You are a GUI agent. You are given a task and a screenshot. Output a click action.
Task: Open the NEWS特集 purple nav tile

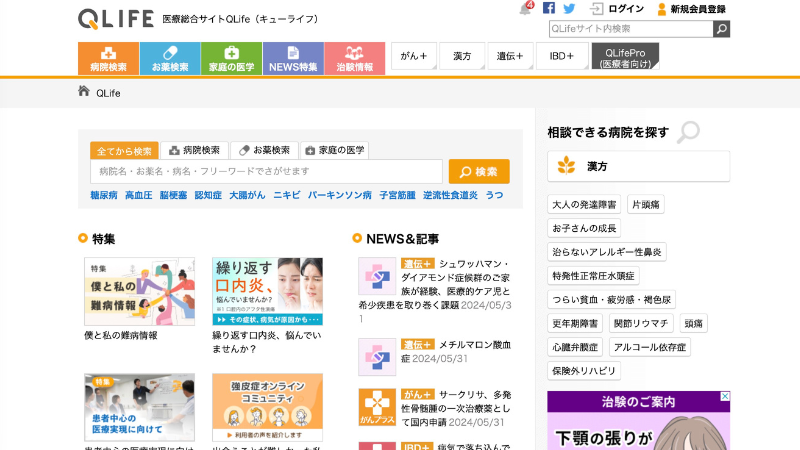[293, 59]
